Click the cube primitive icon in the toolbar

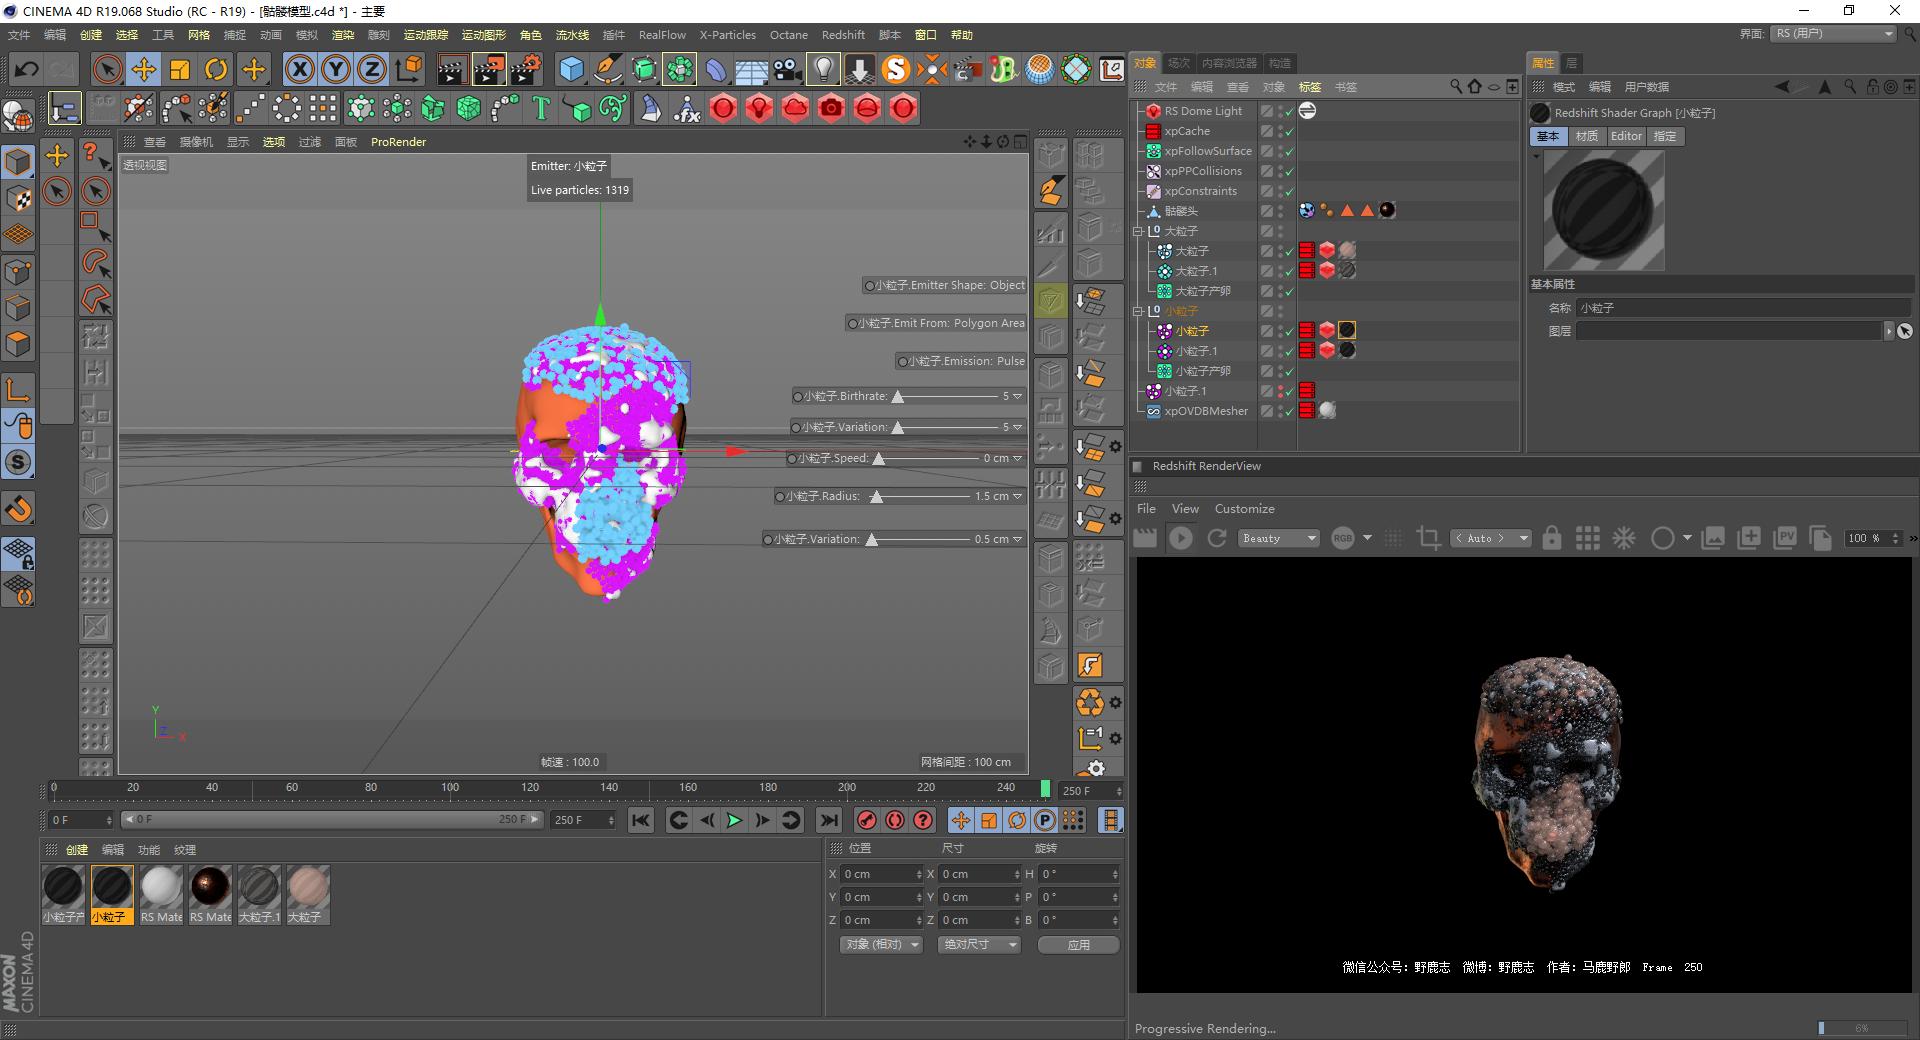[572, 69]
